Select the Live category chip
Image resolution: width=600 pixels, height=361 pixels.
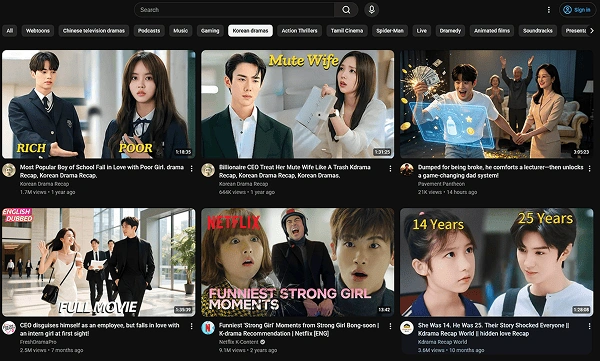click(421, 31)
